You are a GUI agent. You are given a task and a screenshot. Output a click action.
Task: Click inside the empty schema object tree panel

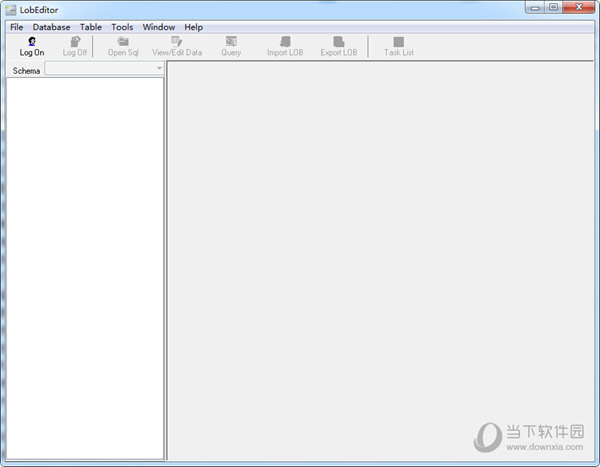(x=85, y=268)
